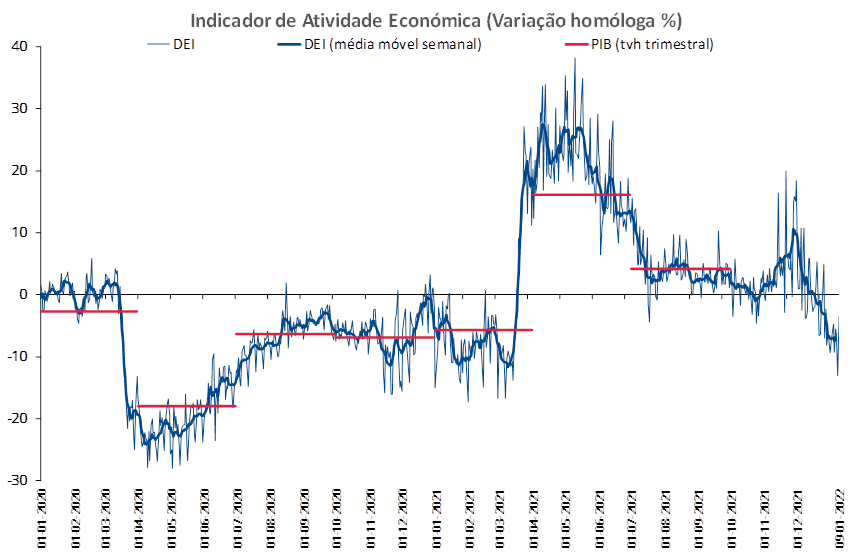Image resolution: width=851 pixels, height=557 pixels.
Task: Click the thin light-blue DEI legend swatch
Action: pos(158,45)
